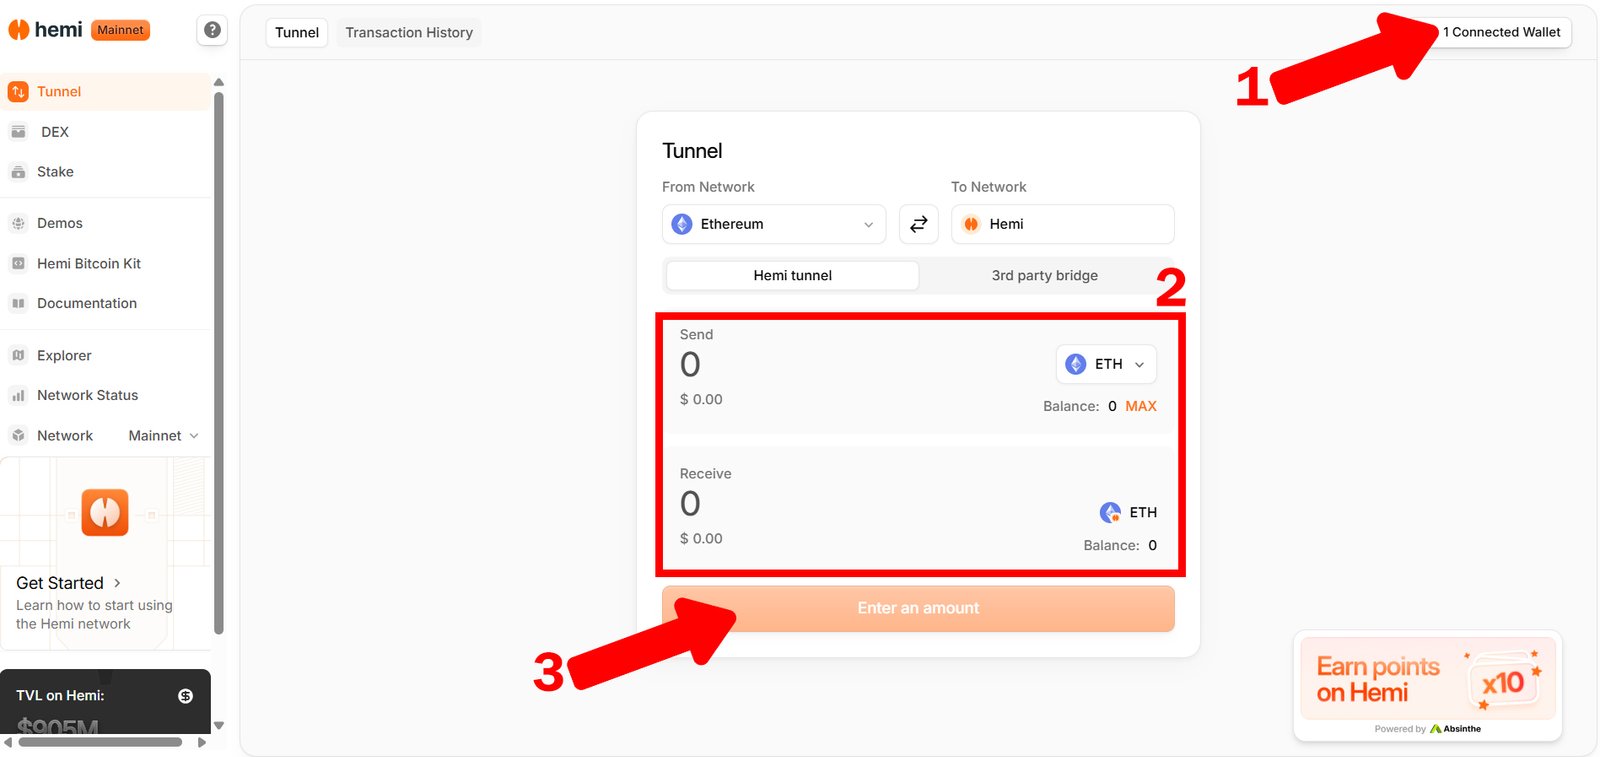Click the Hemi logo in the header

pos(46,30)
